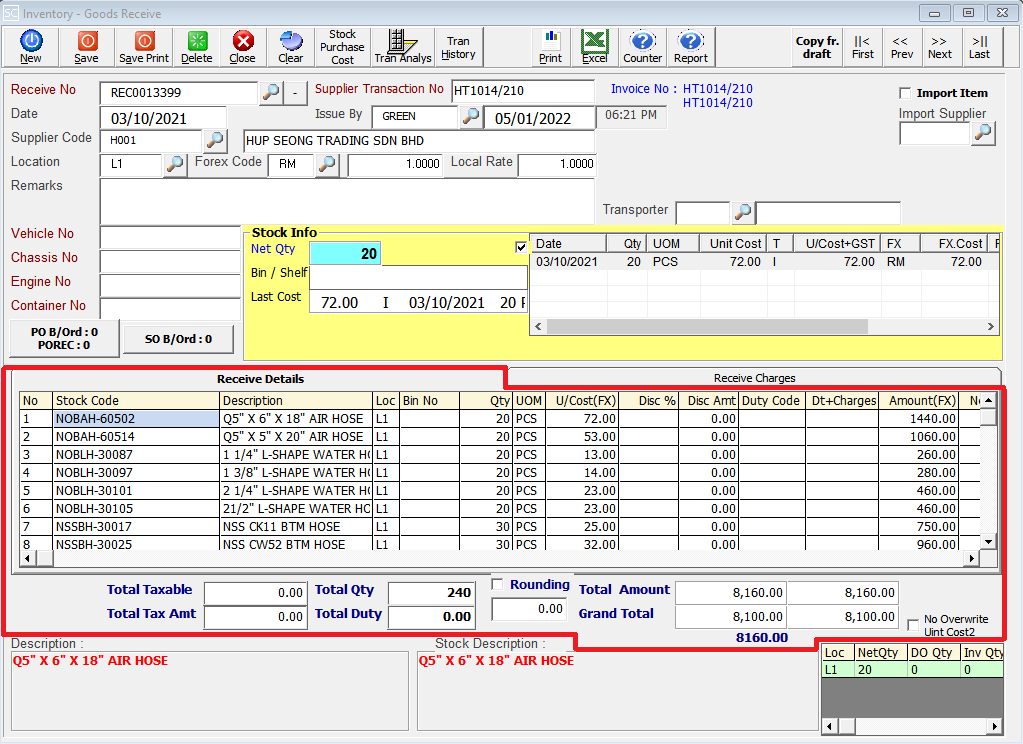Enable the Rounding checkbox
This screenshot has width=1023, height=744.
coord(497,584)
